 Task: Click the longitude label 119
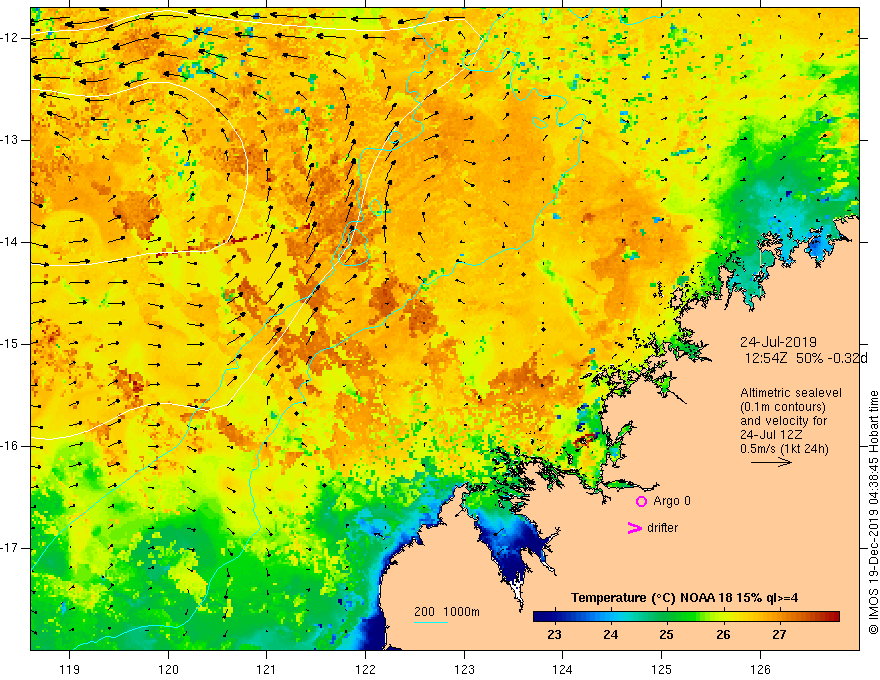(x=70, y=669)
